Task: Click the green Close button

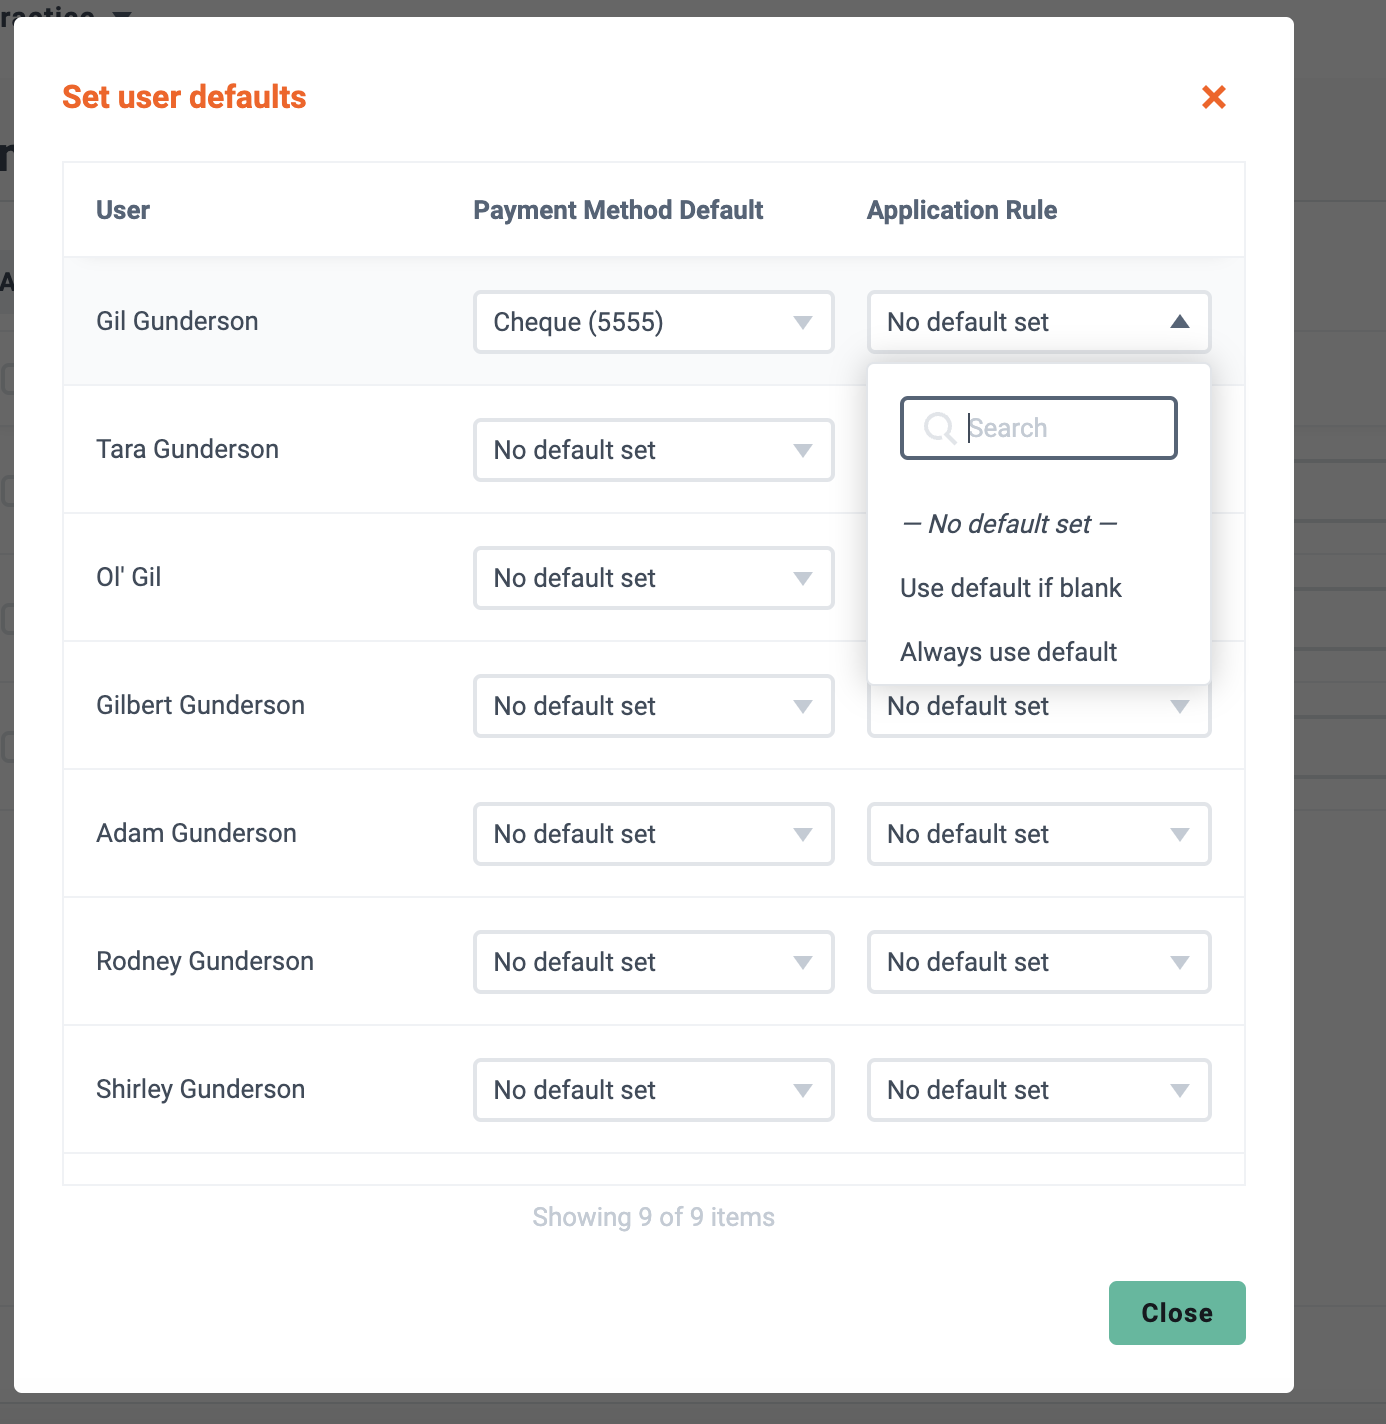Action: tap(1177, 1313)
